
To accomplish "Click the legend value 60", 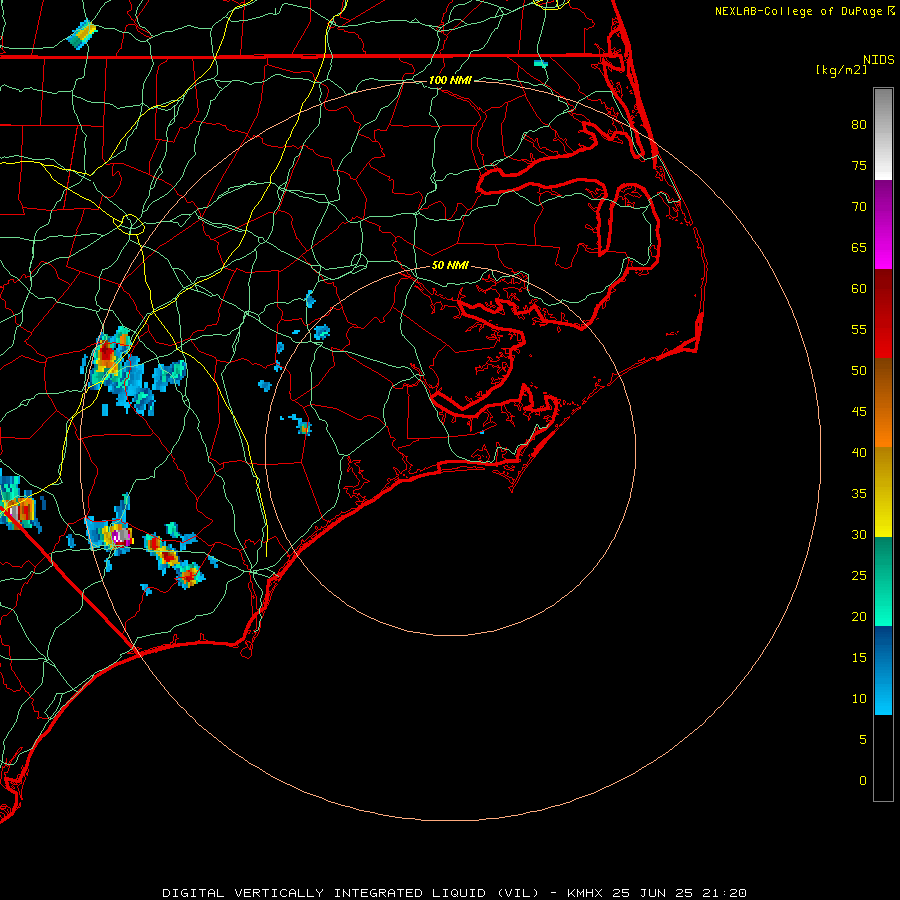I will (859, 289).
